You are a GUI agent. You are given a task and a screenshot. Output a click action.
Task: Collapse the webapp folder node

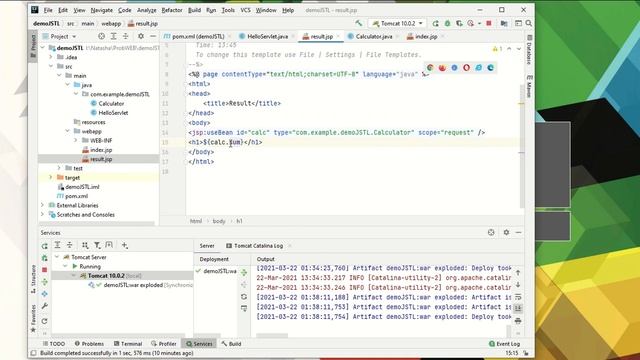67,131
